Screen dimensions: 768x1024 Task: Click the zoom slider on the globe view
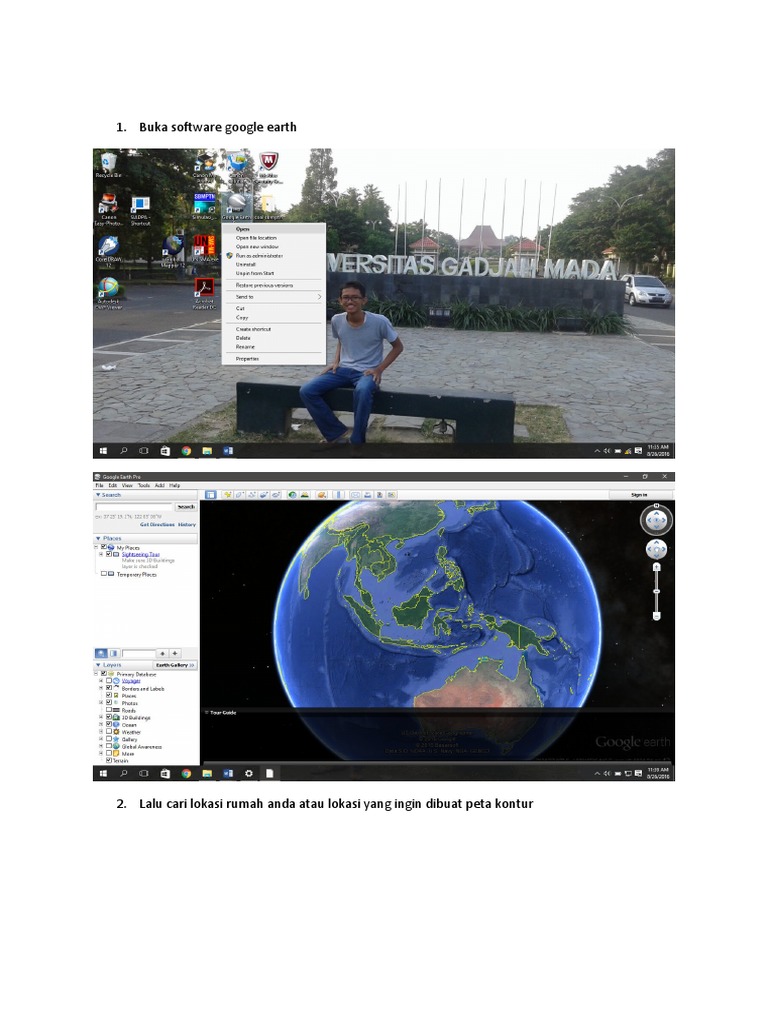click(656, 592)
